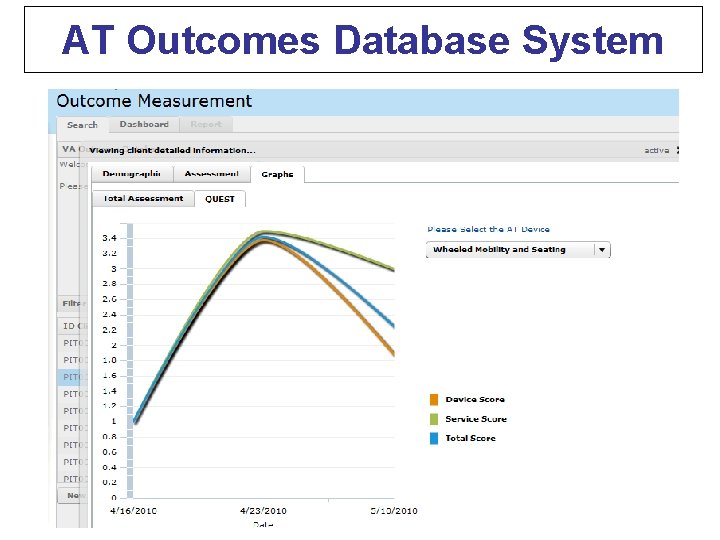
Task: Select the Assessment tab
Action: (212, 174)
